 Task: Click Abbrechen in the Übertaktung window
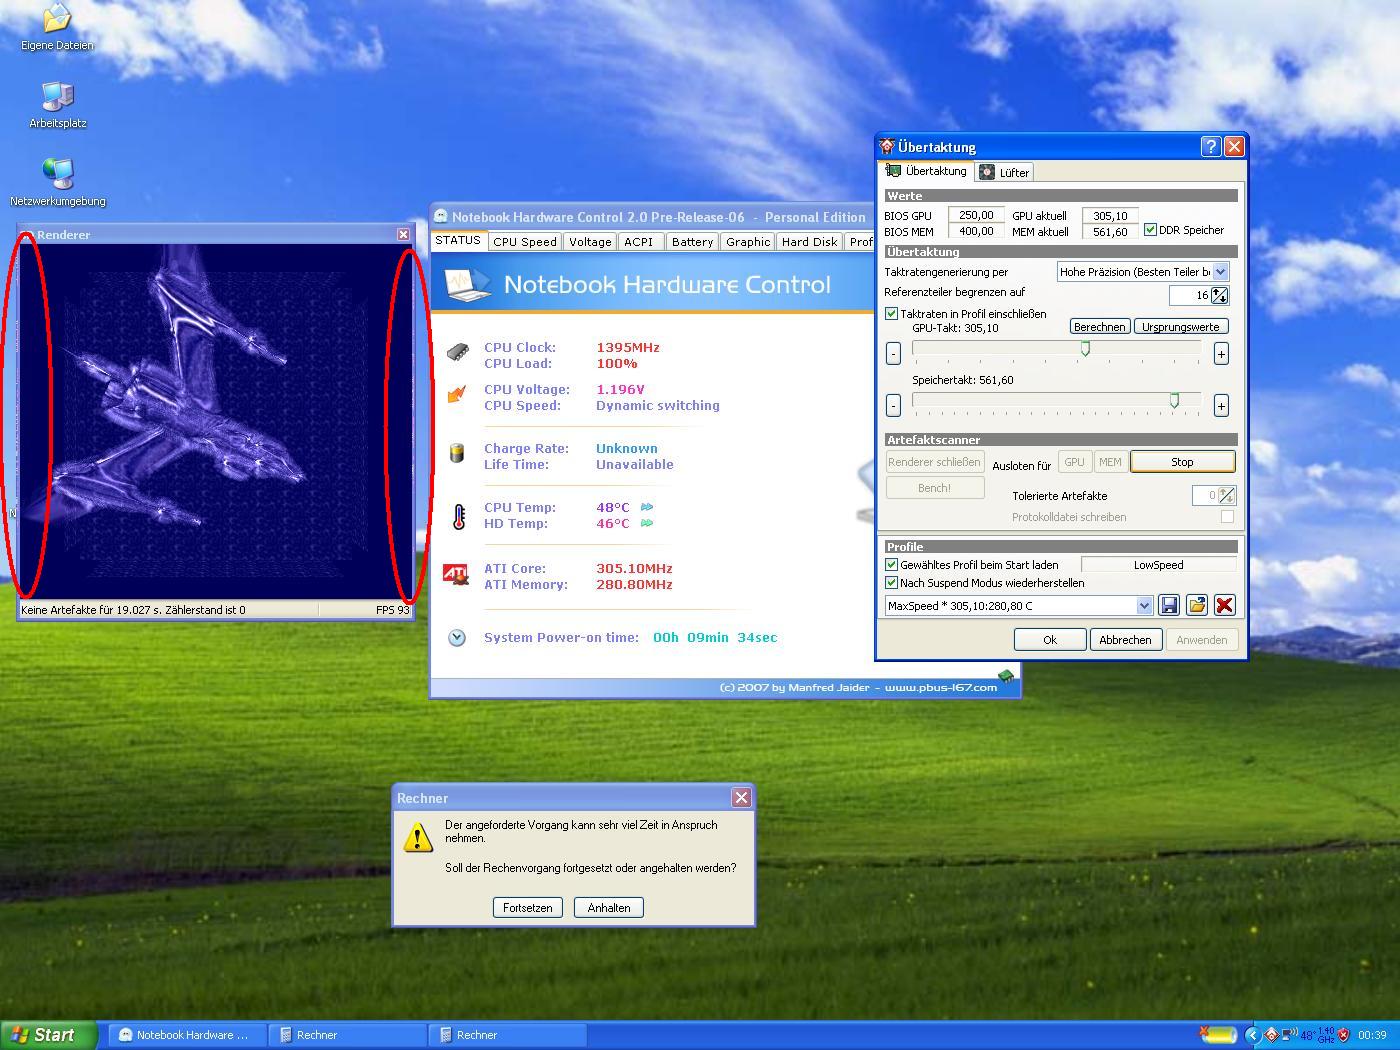coord(1125,640)
